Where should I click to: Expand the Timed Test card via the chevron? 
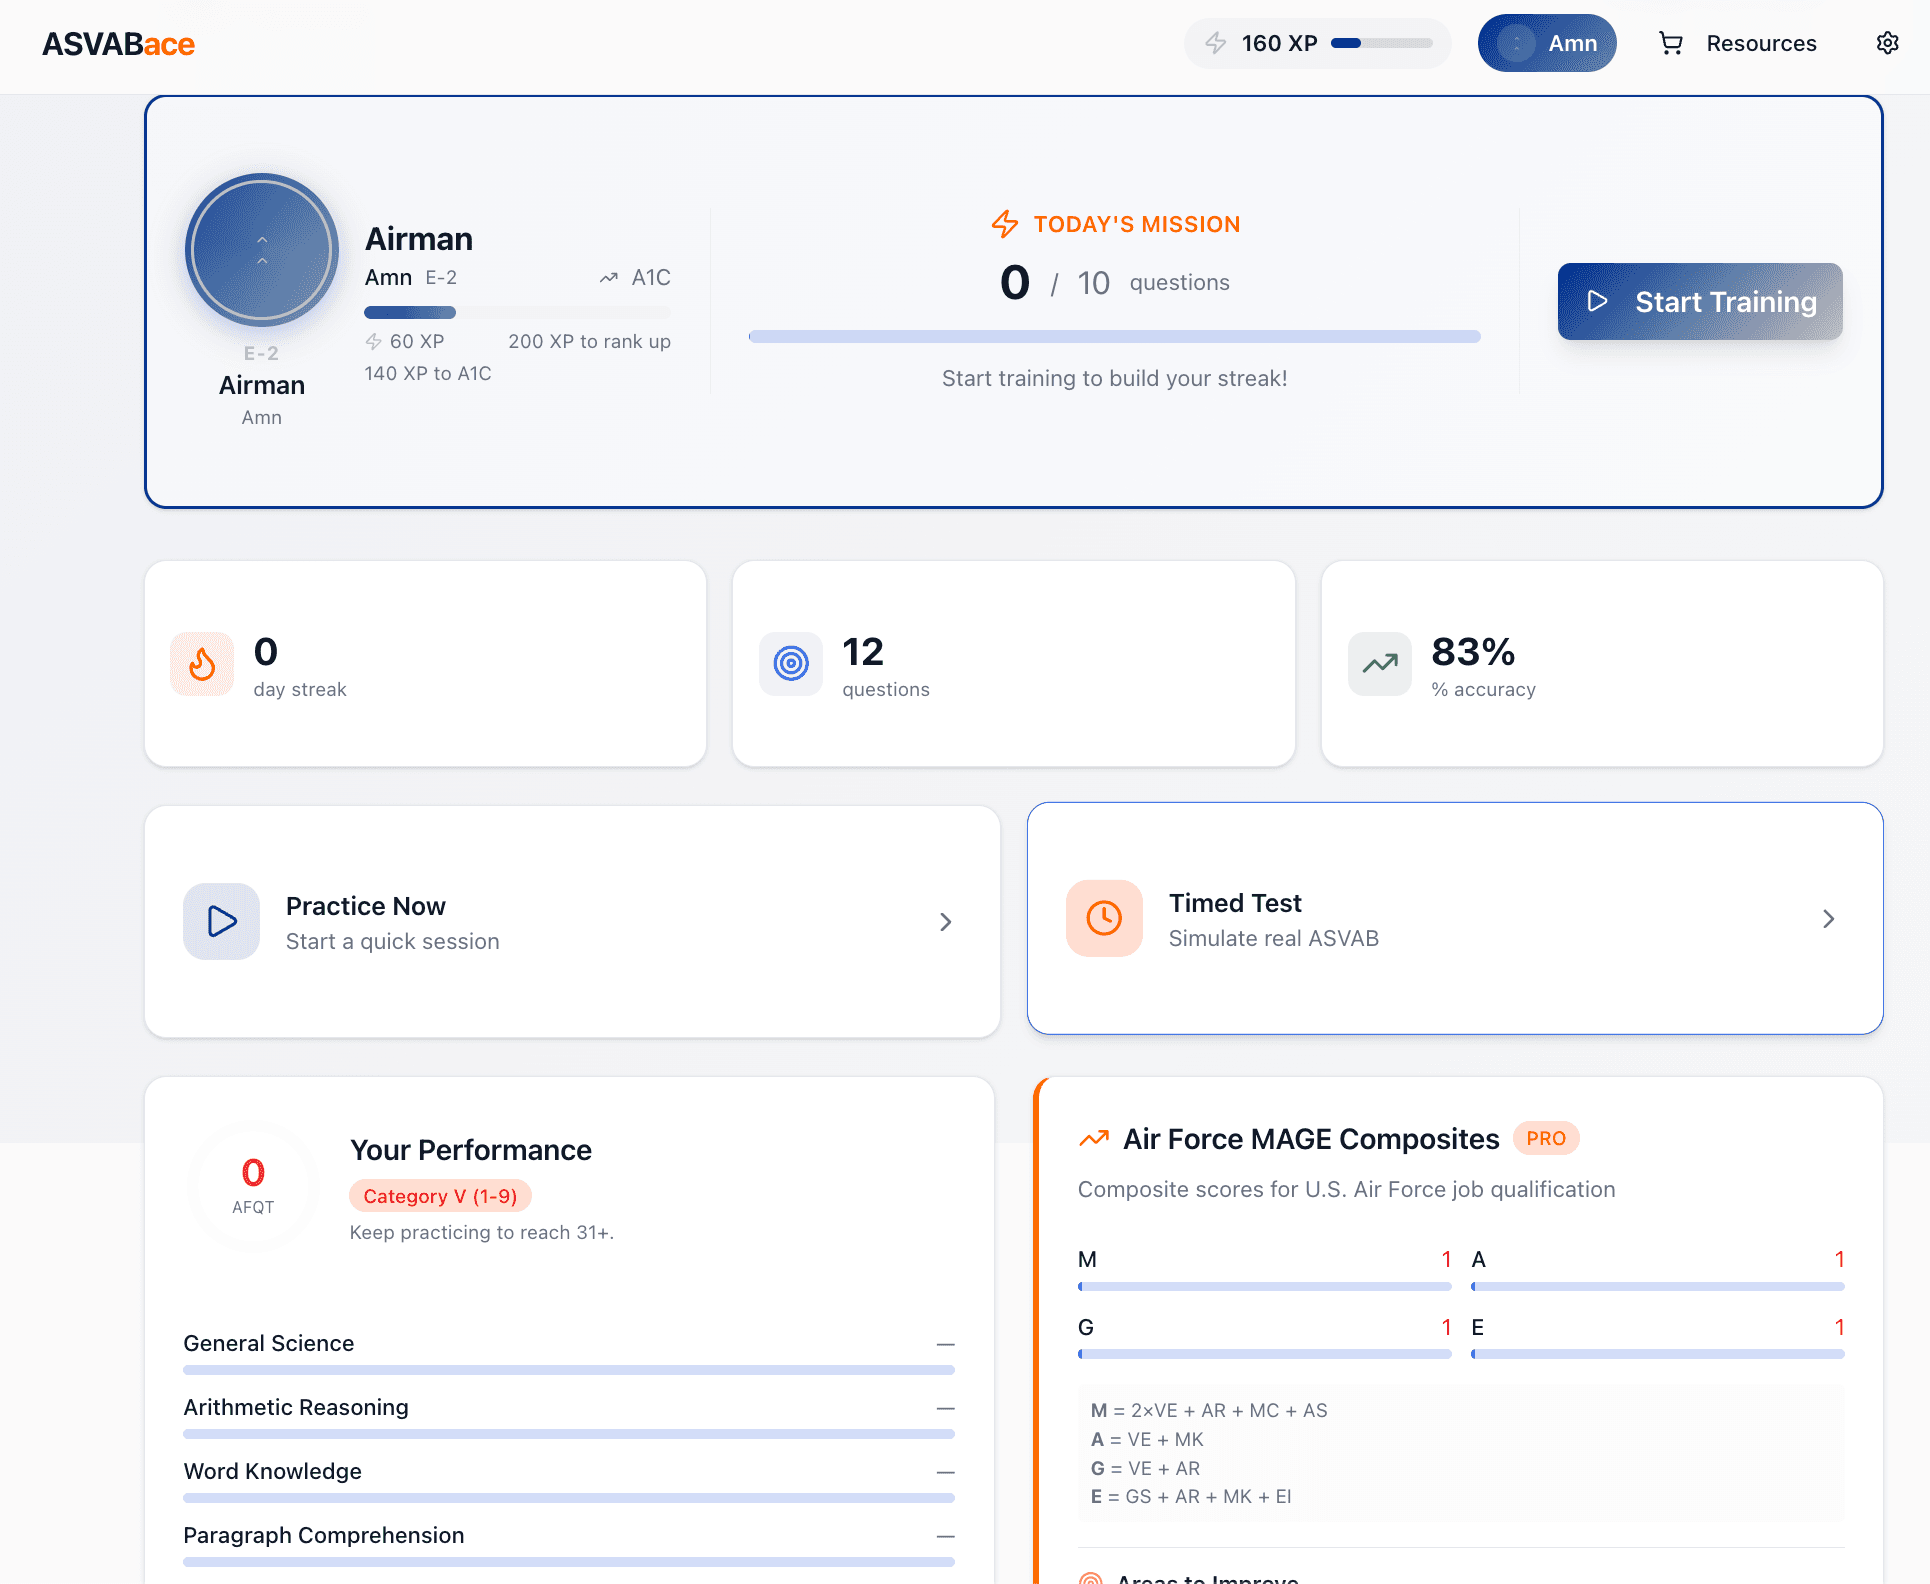pos(1829,918)
